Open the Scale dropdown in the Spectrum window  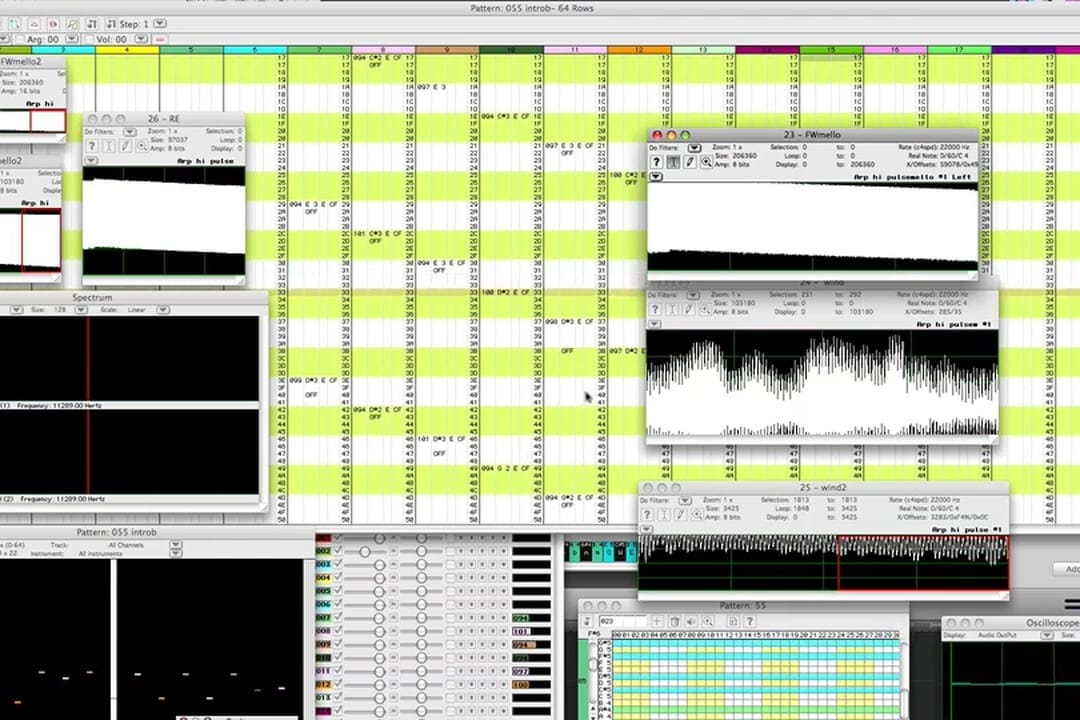pyautogui.click(x=162, y=310)
